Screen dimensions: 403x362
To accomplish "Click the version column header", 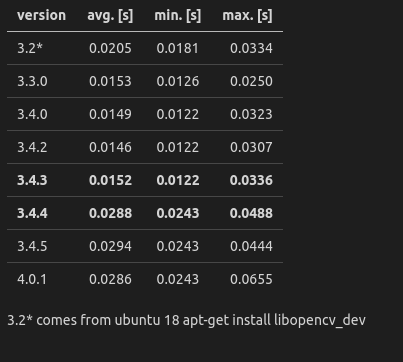I will click(x=41, y=15).
